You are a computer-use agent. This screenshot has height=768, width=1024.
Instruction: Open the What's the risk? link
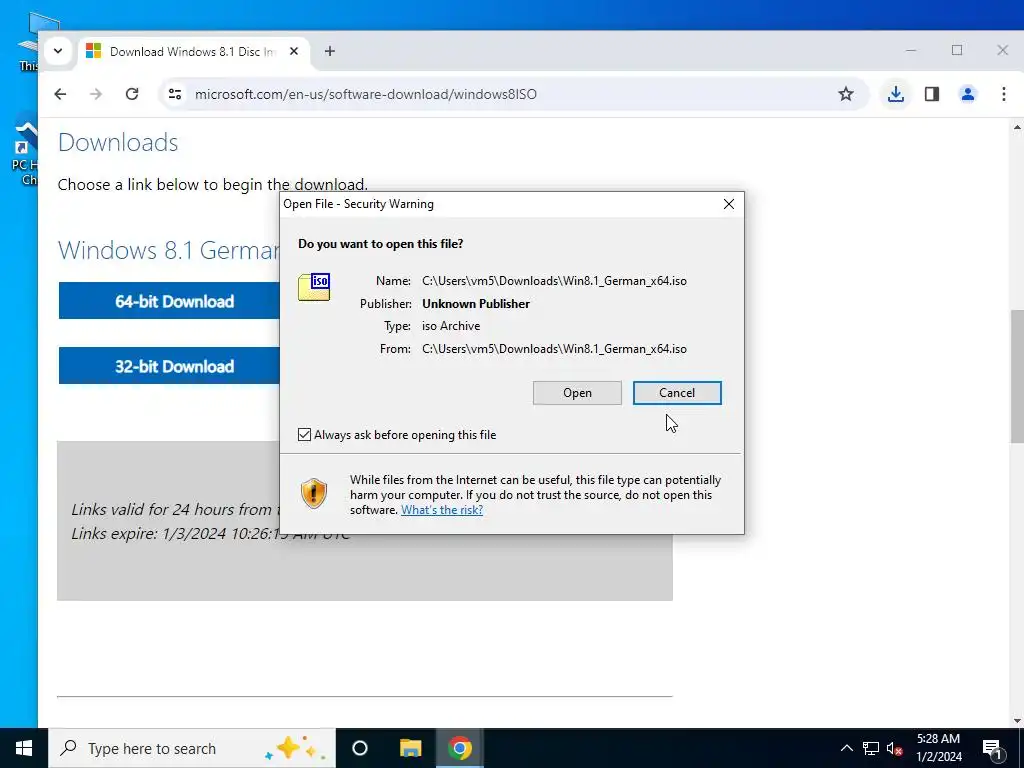(442, 510)
